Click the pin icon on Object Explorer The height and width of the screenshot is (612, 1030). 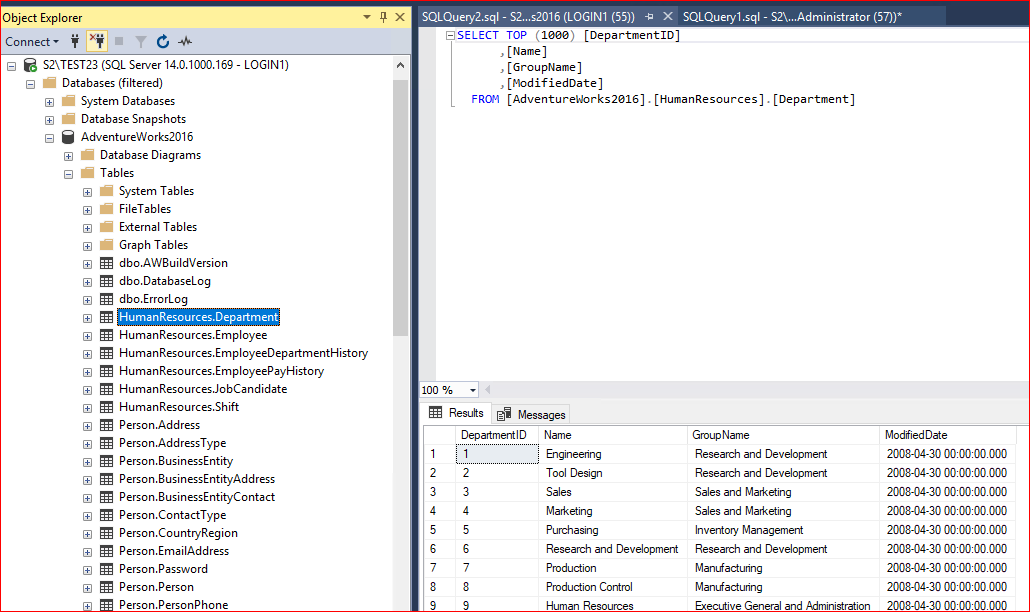tap(384, 17)
